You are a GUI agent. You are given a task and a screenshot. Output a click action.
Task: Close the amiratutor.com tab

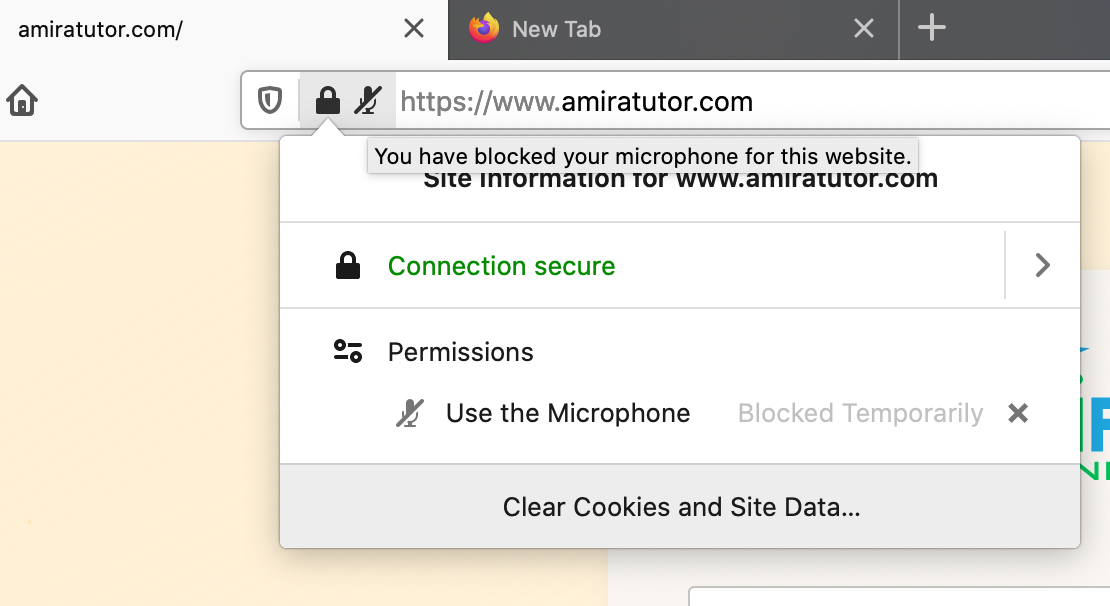(x=413, y=28)
